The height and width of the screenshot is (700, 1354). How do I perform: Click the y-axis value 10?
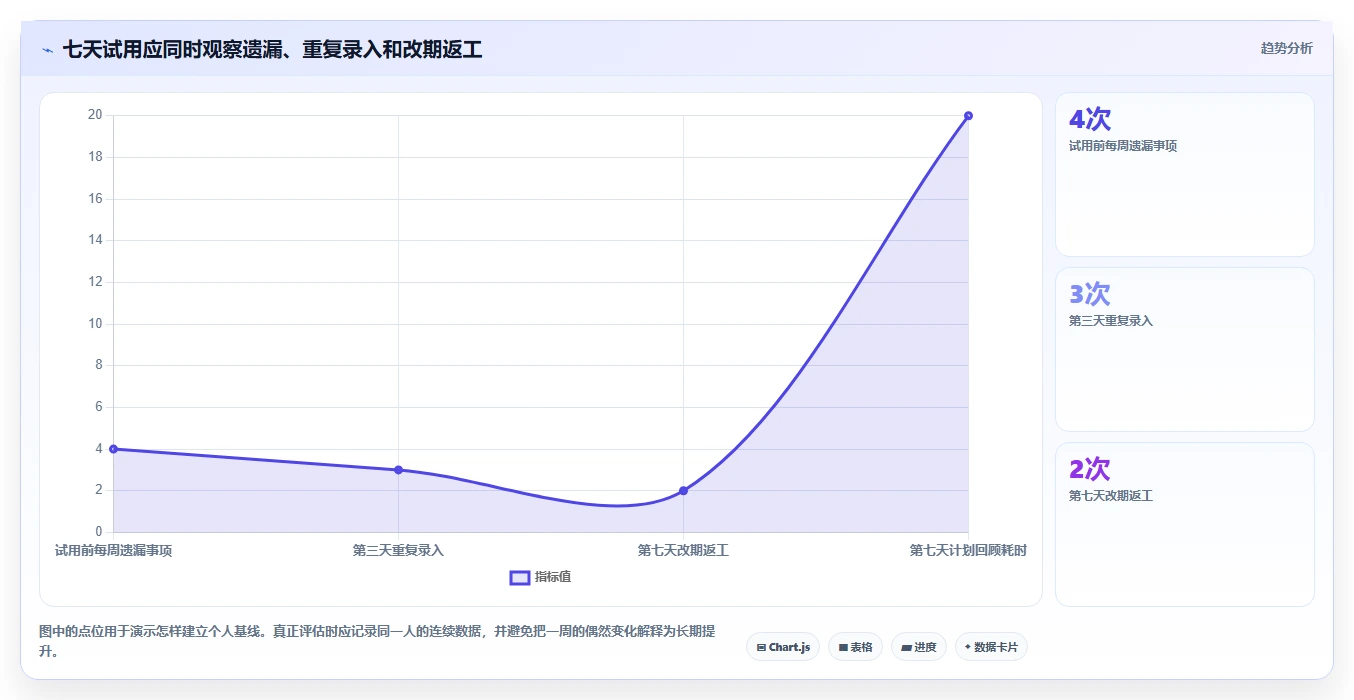pos(95,323)
